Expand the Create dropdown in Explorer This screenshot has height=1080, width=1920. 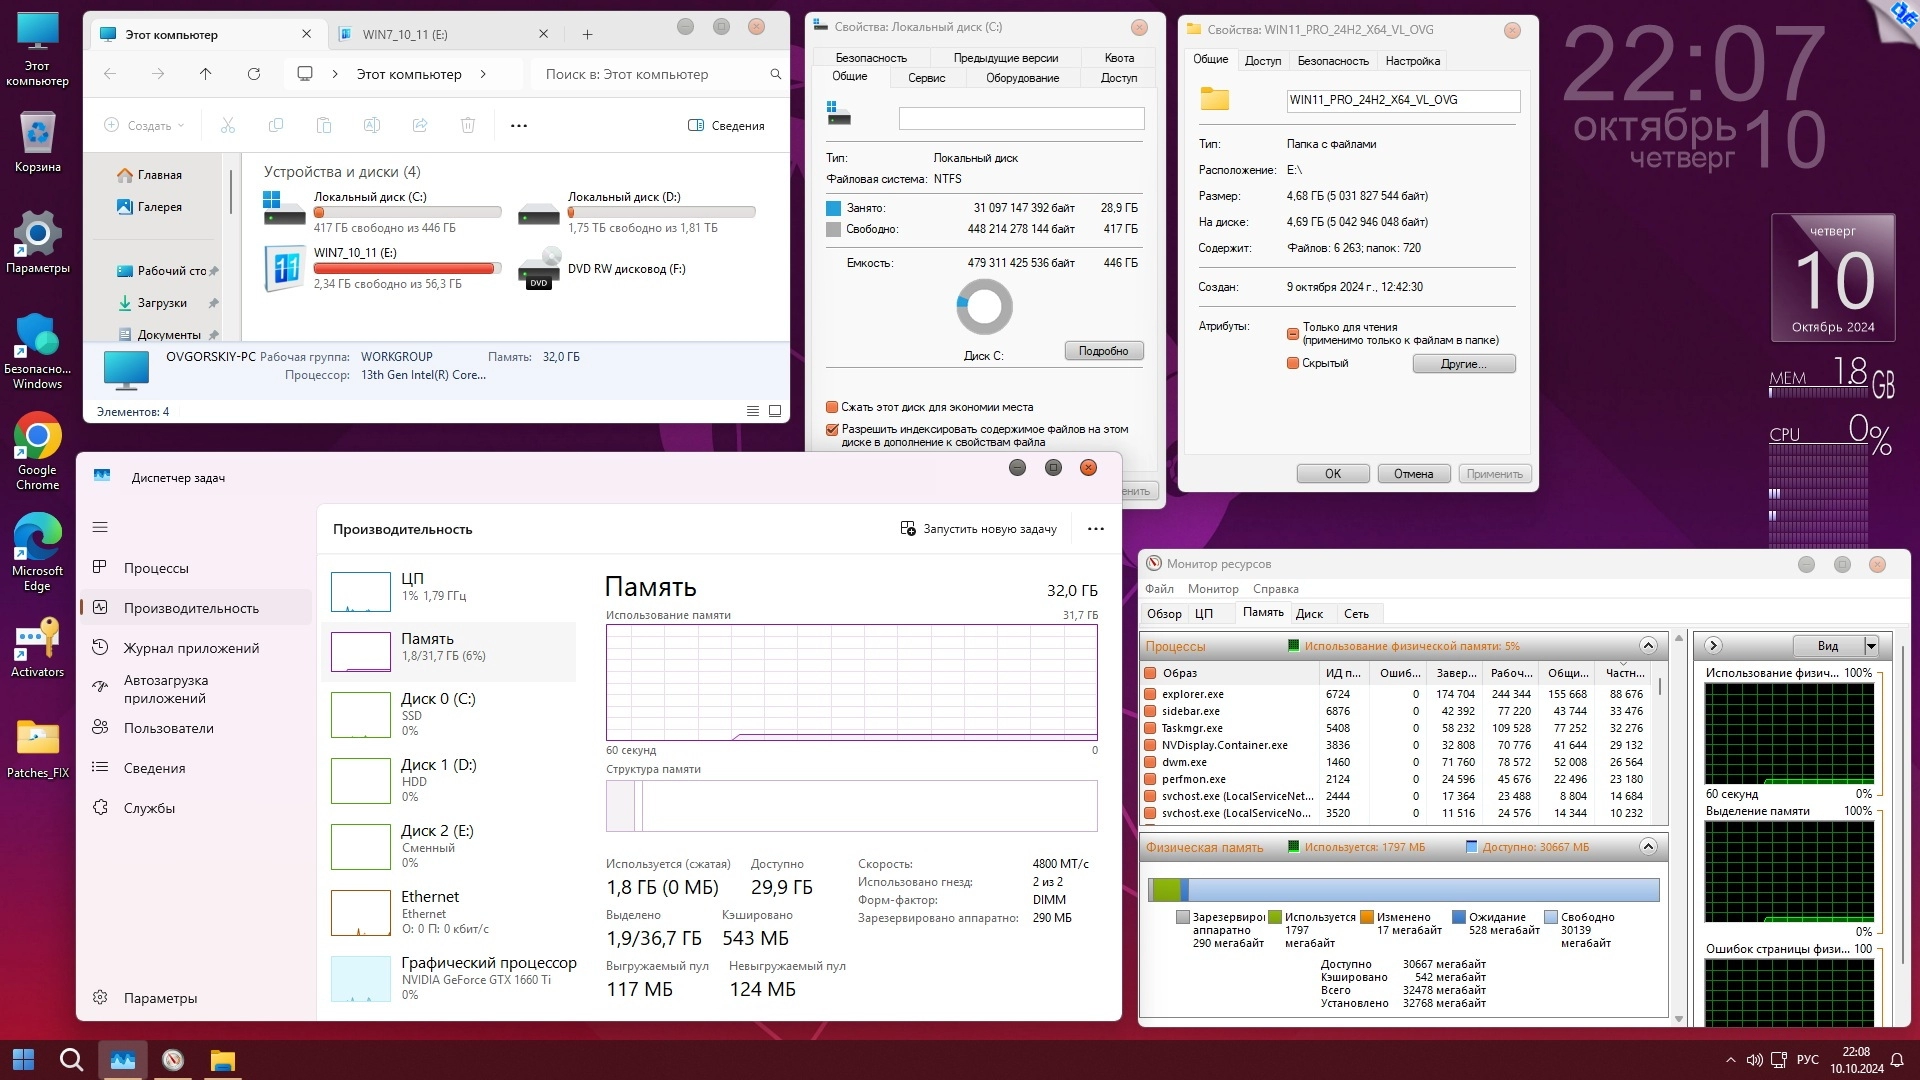pyautogui.click(x=145, y=126)
